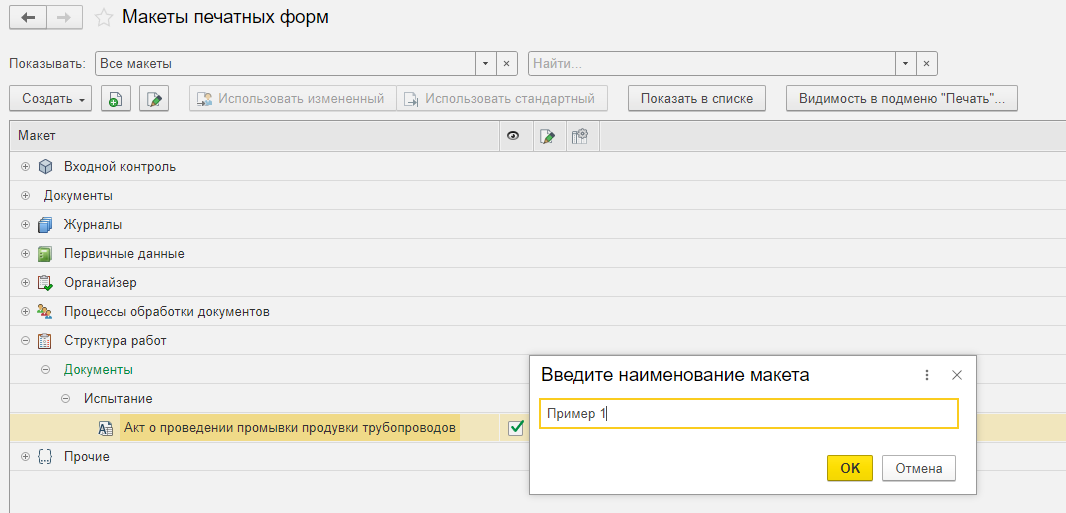Close the layout name dialog
Image resolution: width=1066 pixels, height=513 pixels.
pyautogui.click(x=957, y=375)
